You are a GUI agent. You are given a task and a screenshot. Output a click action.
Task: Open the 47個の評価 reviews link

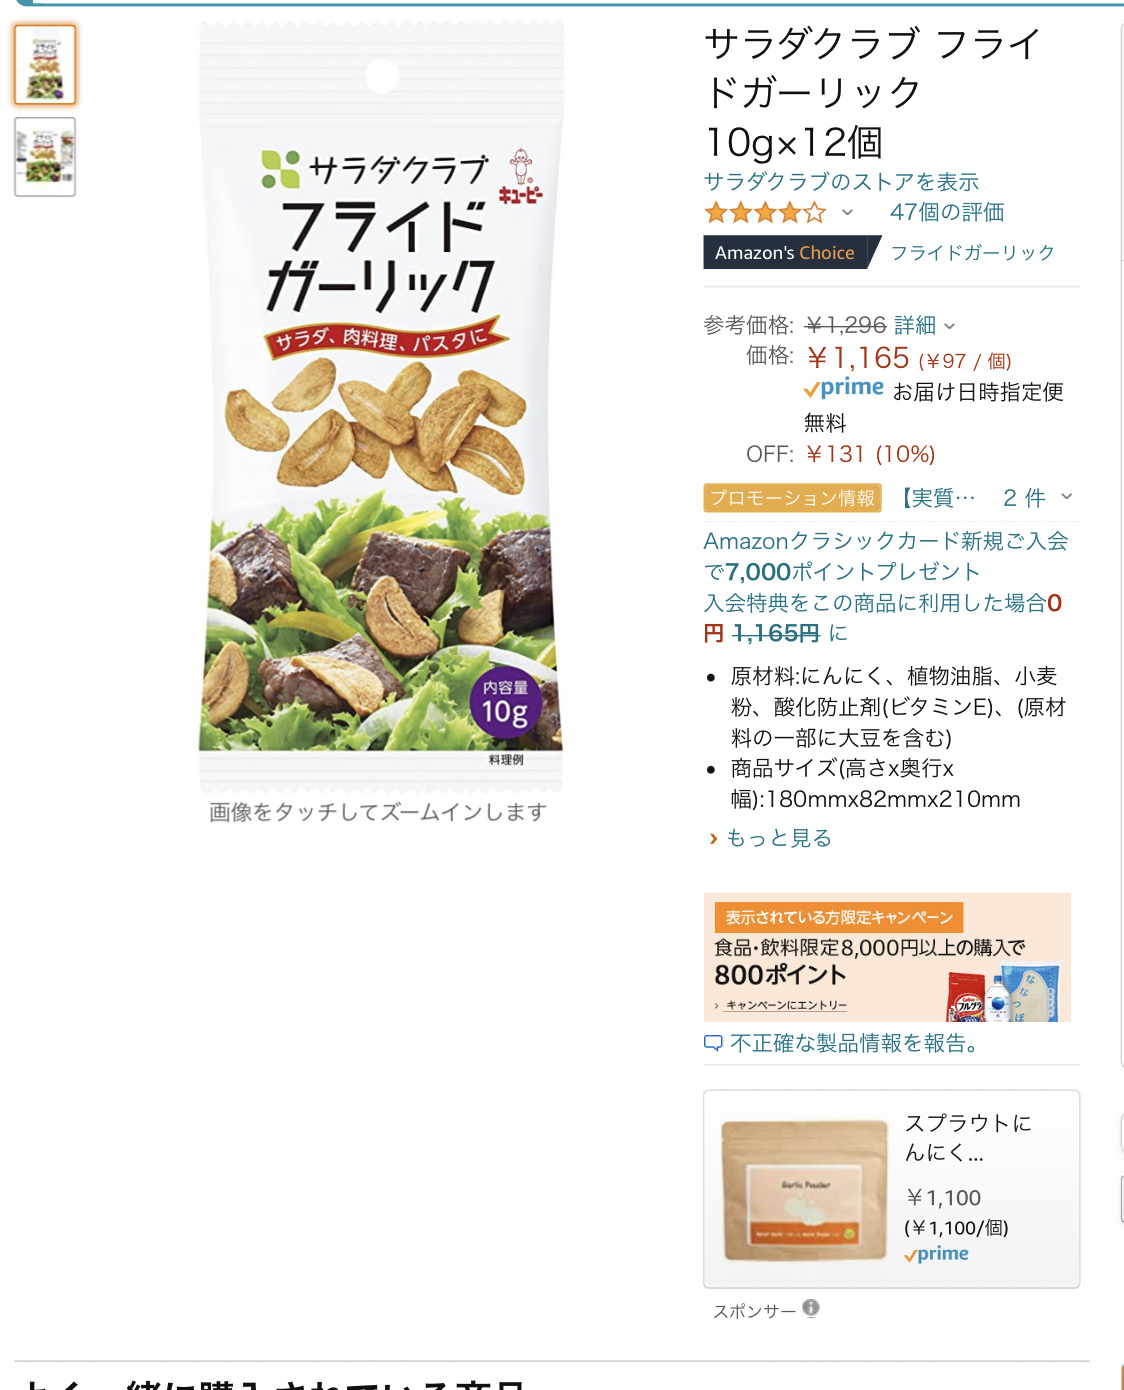(x=947, y=212)
